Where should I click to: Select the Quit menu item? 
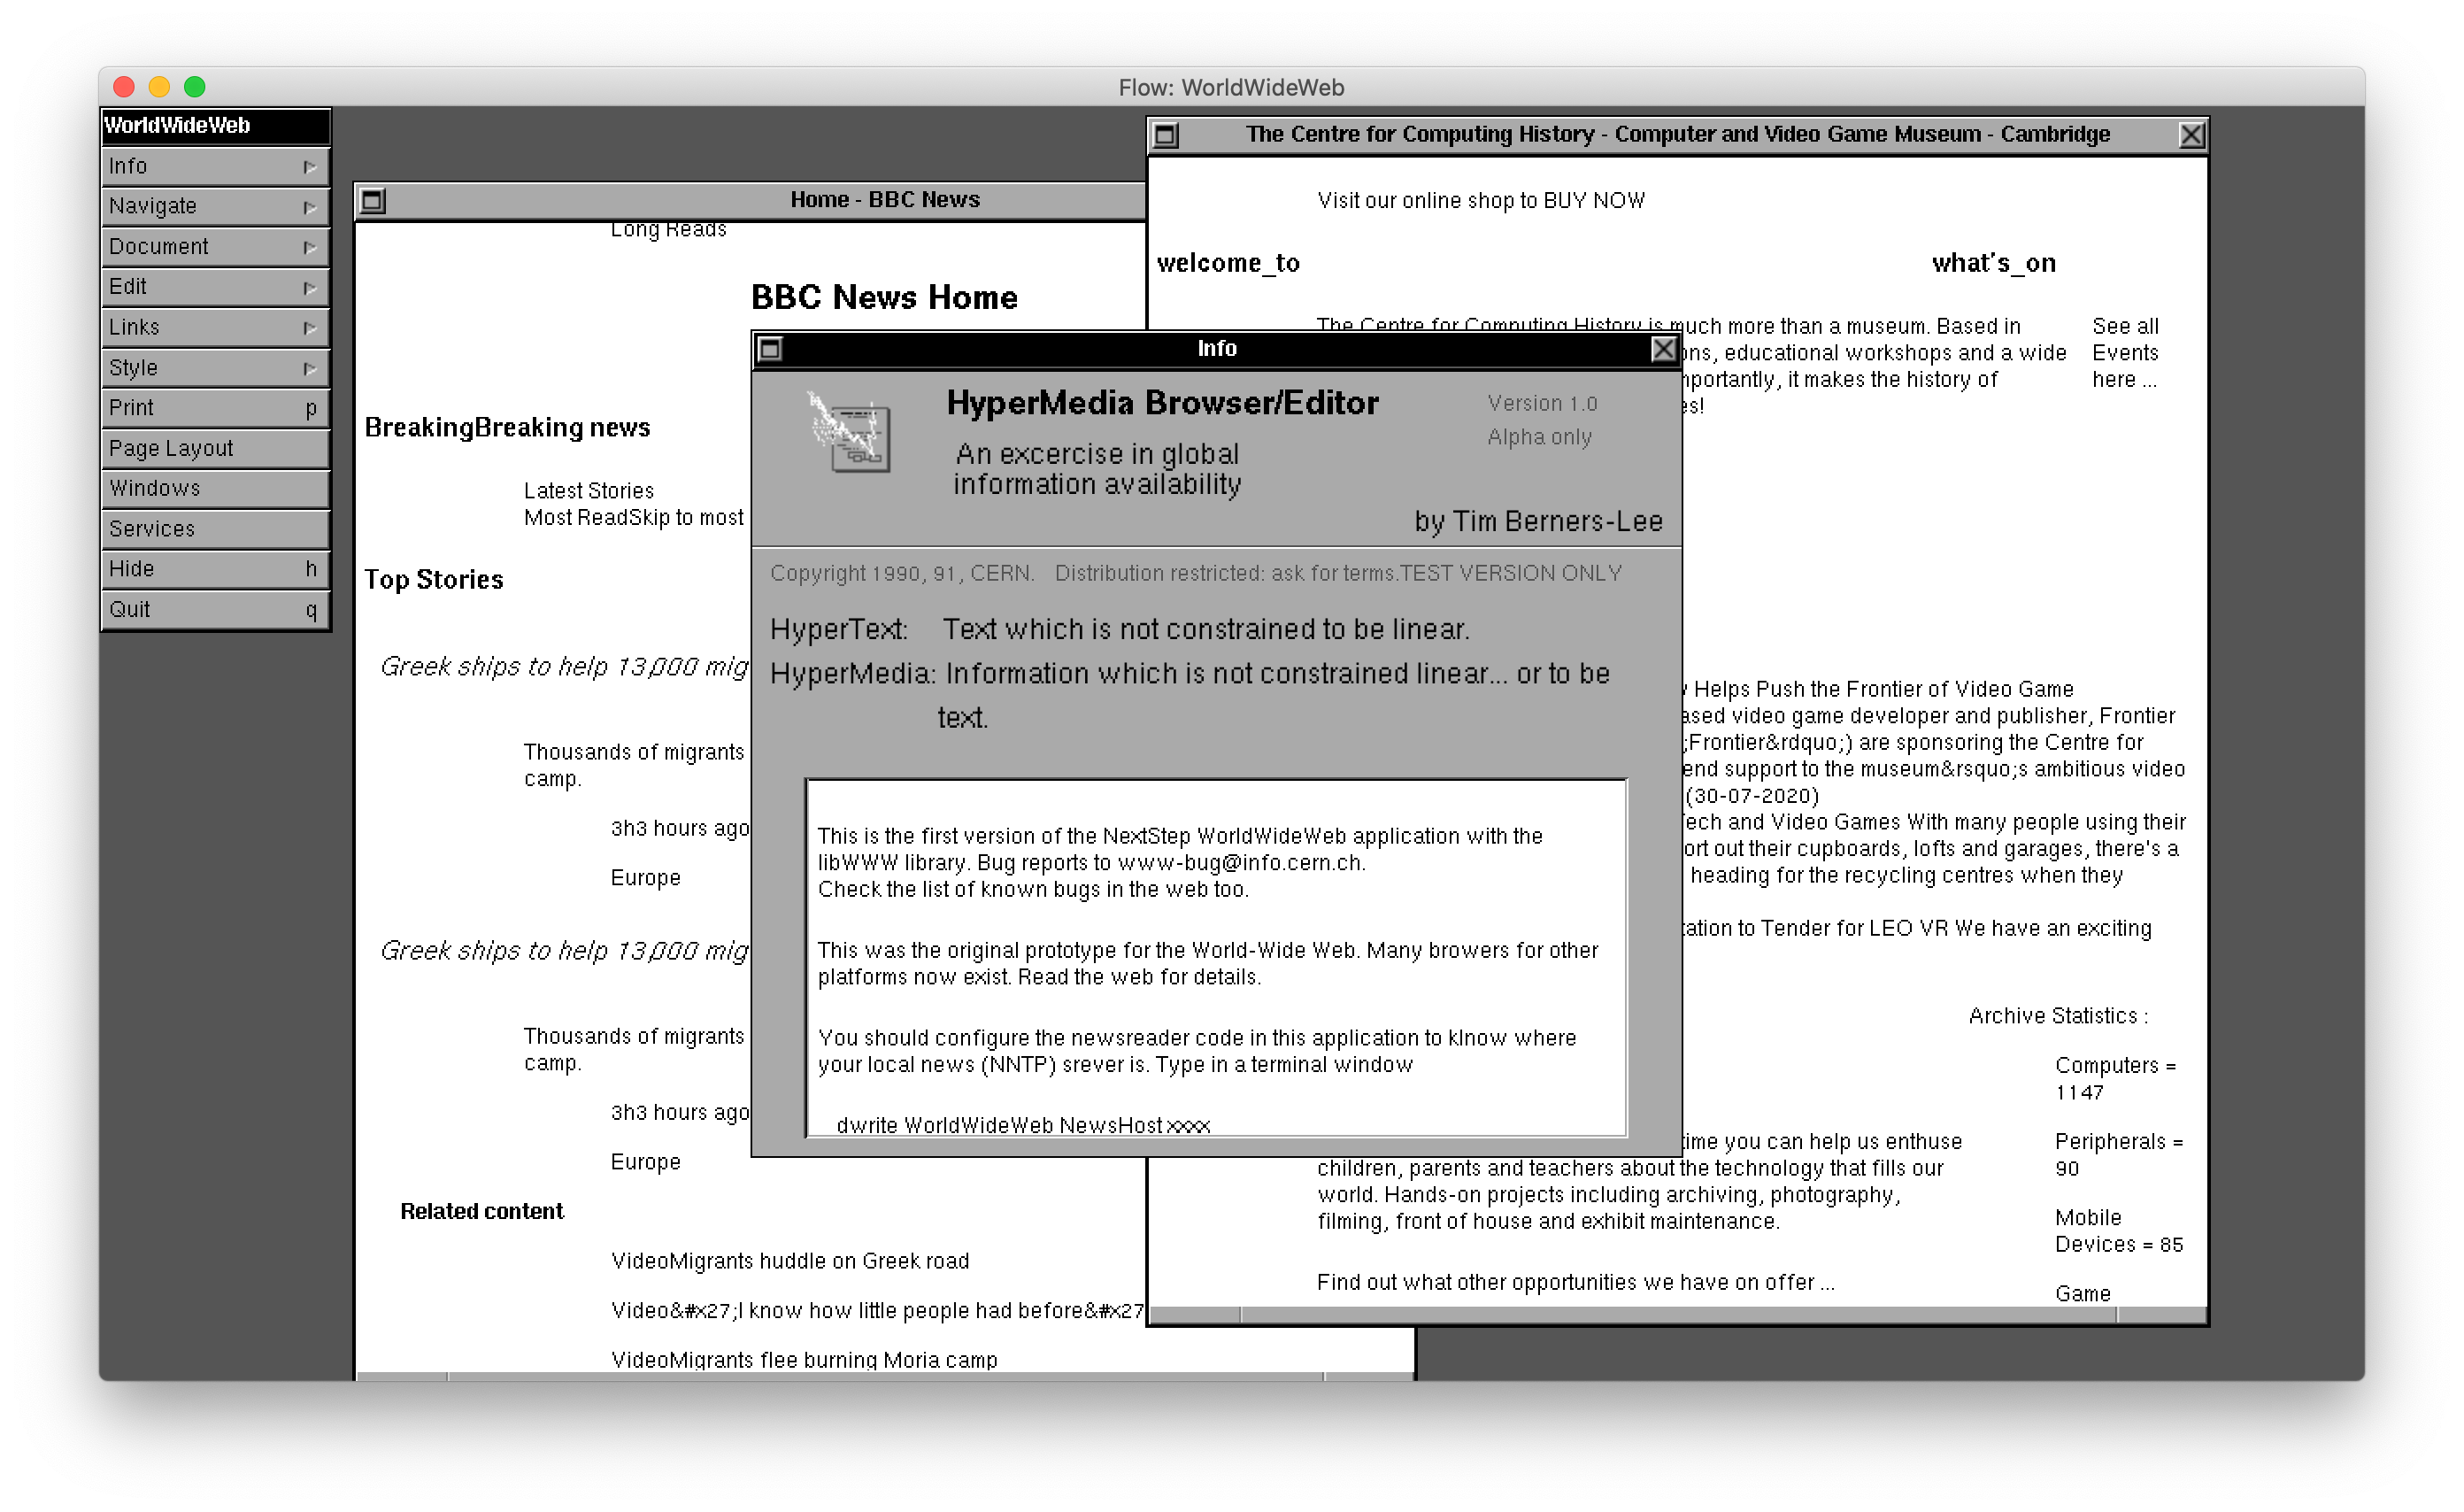215,610
